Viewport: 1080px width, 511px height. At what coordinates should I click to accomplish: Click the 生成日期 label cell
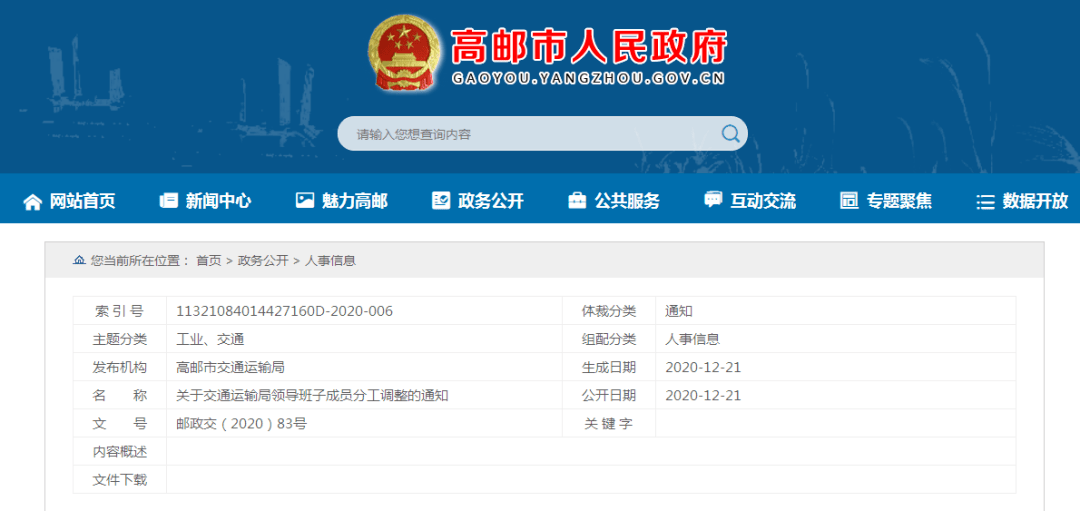609,368
